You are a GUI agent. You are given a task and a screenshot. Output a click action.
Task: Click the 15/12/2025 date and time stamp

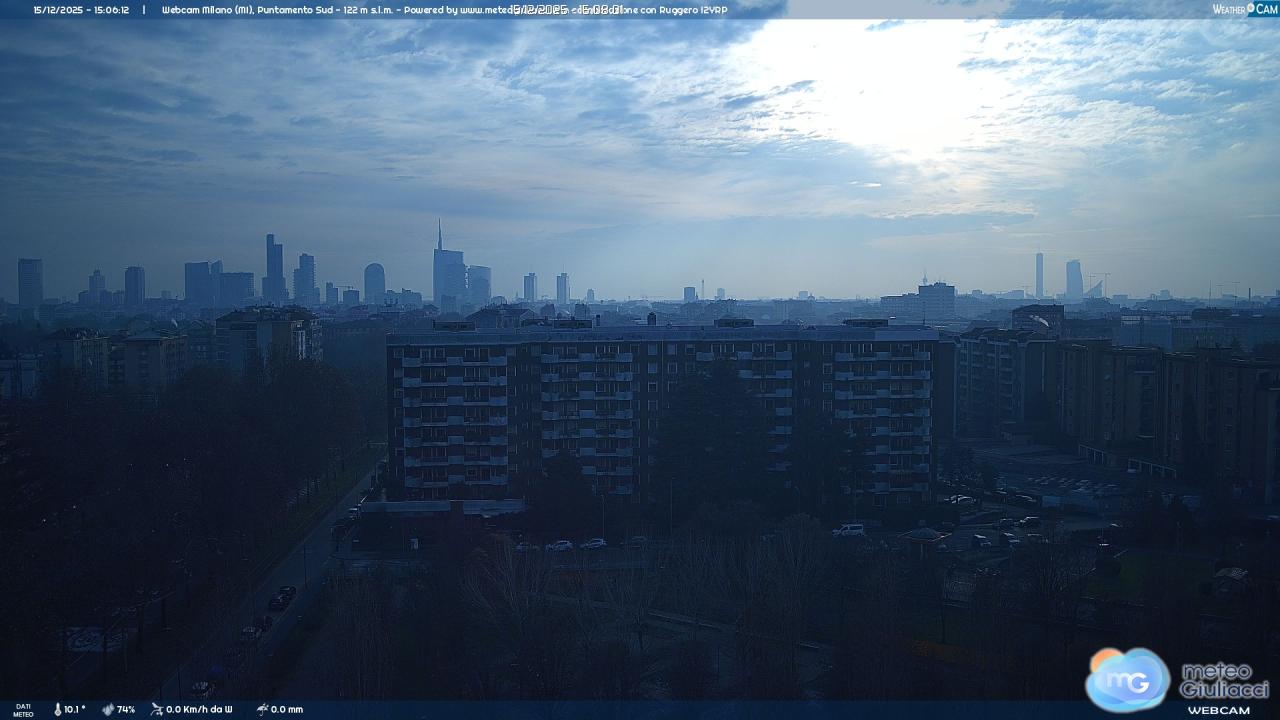point(81,10)
